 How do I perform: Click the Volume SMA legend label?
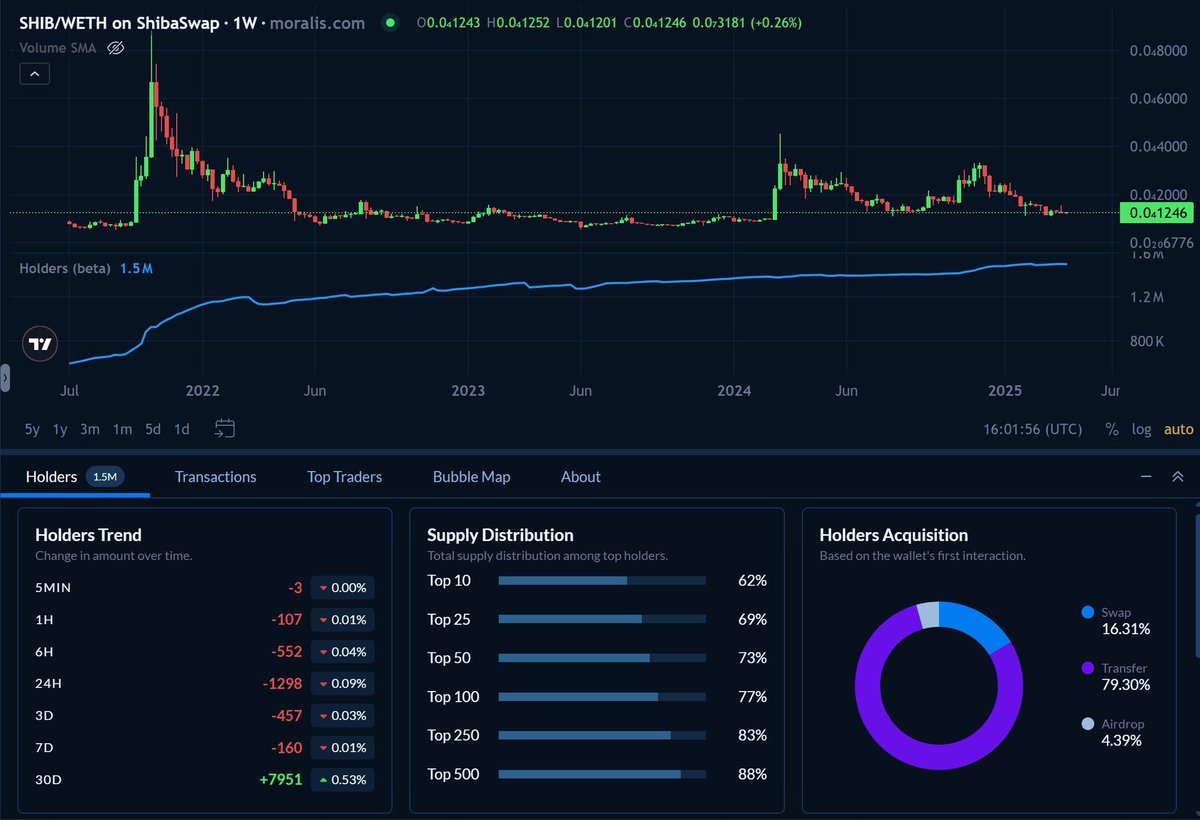point(57,47)
